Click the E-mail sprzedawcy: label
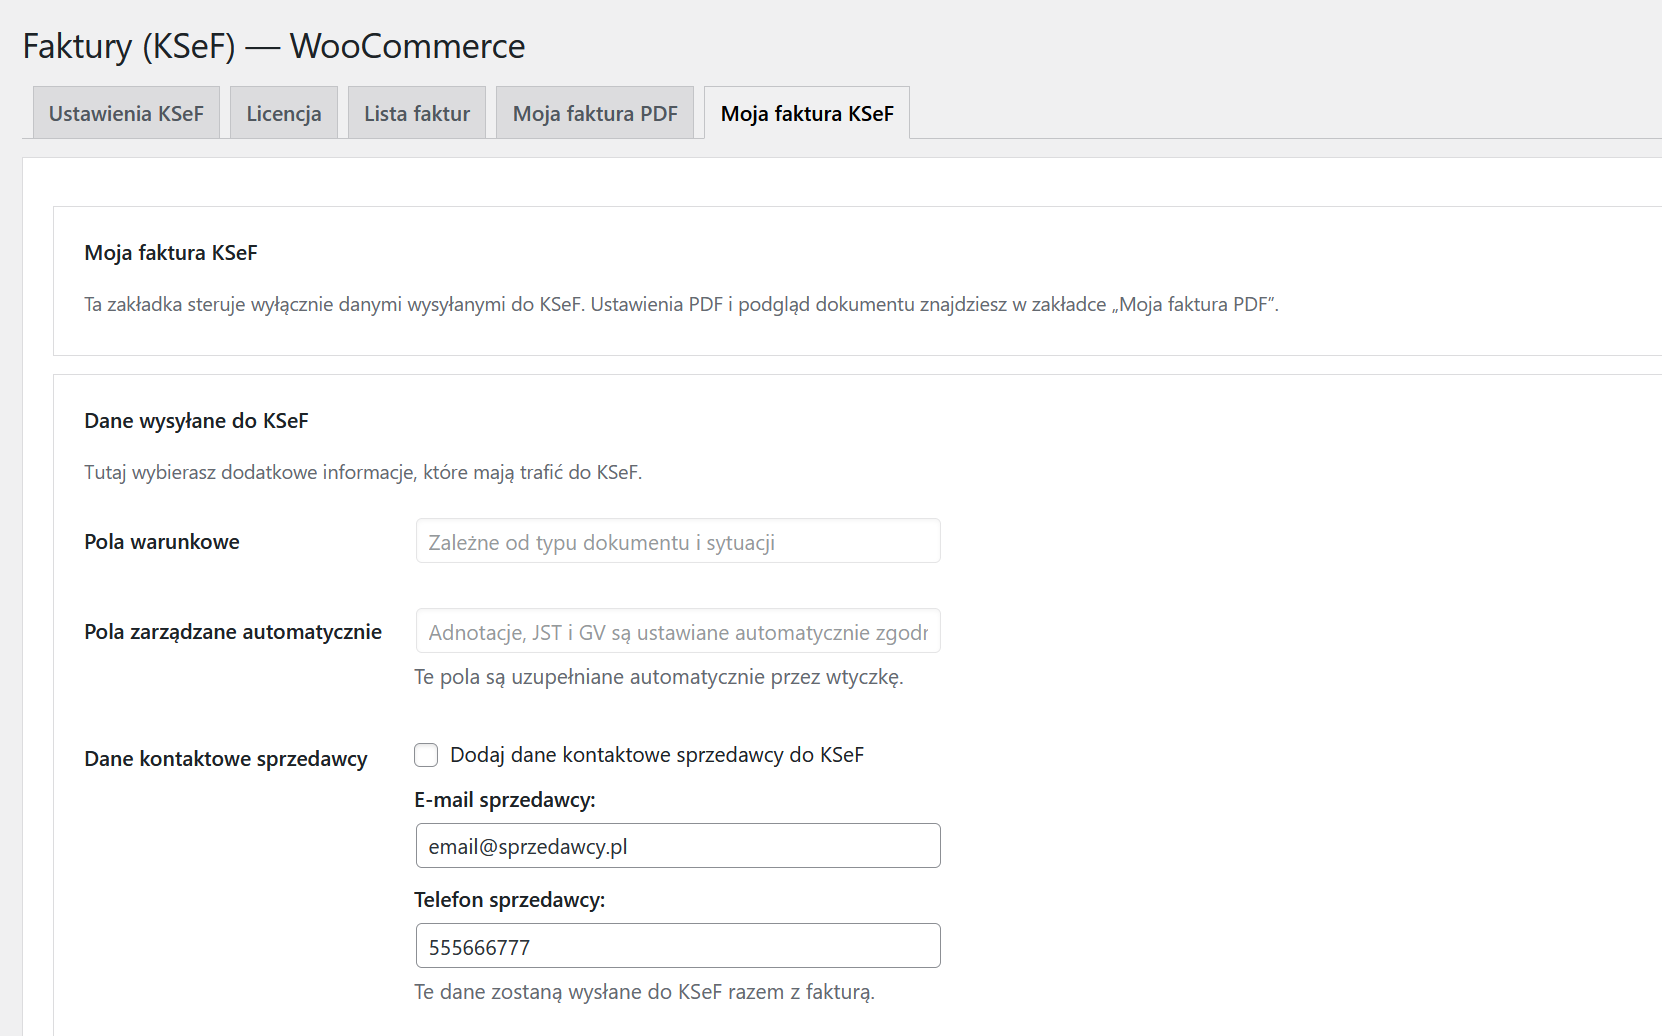 (x=505, y=800)
